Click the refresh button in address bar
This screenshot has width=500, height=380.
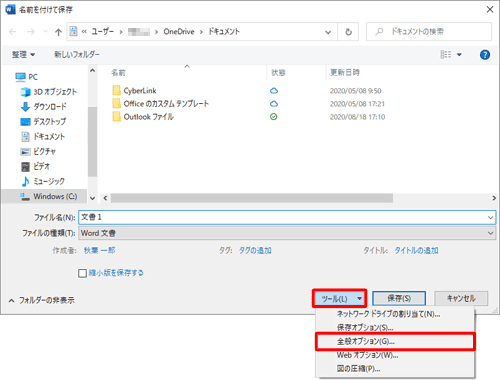(348, 32)
